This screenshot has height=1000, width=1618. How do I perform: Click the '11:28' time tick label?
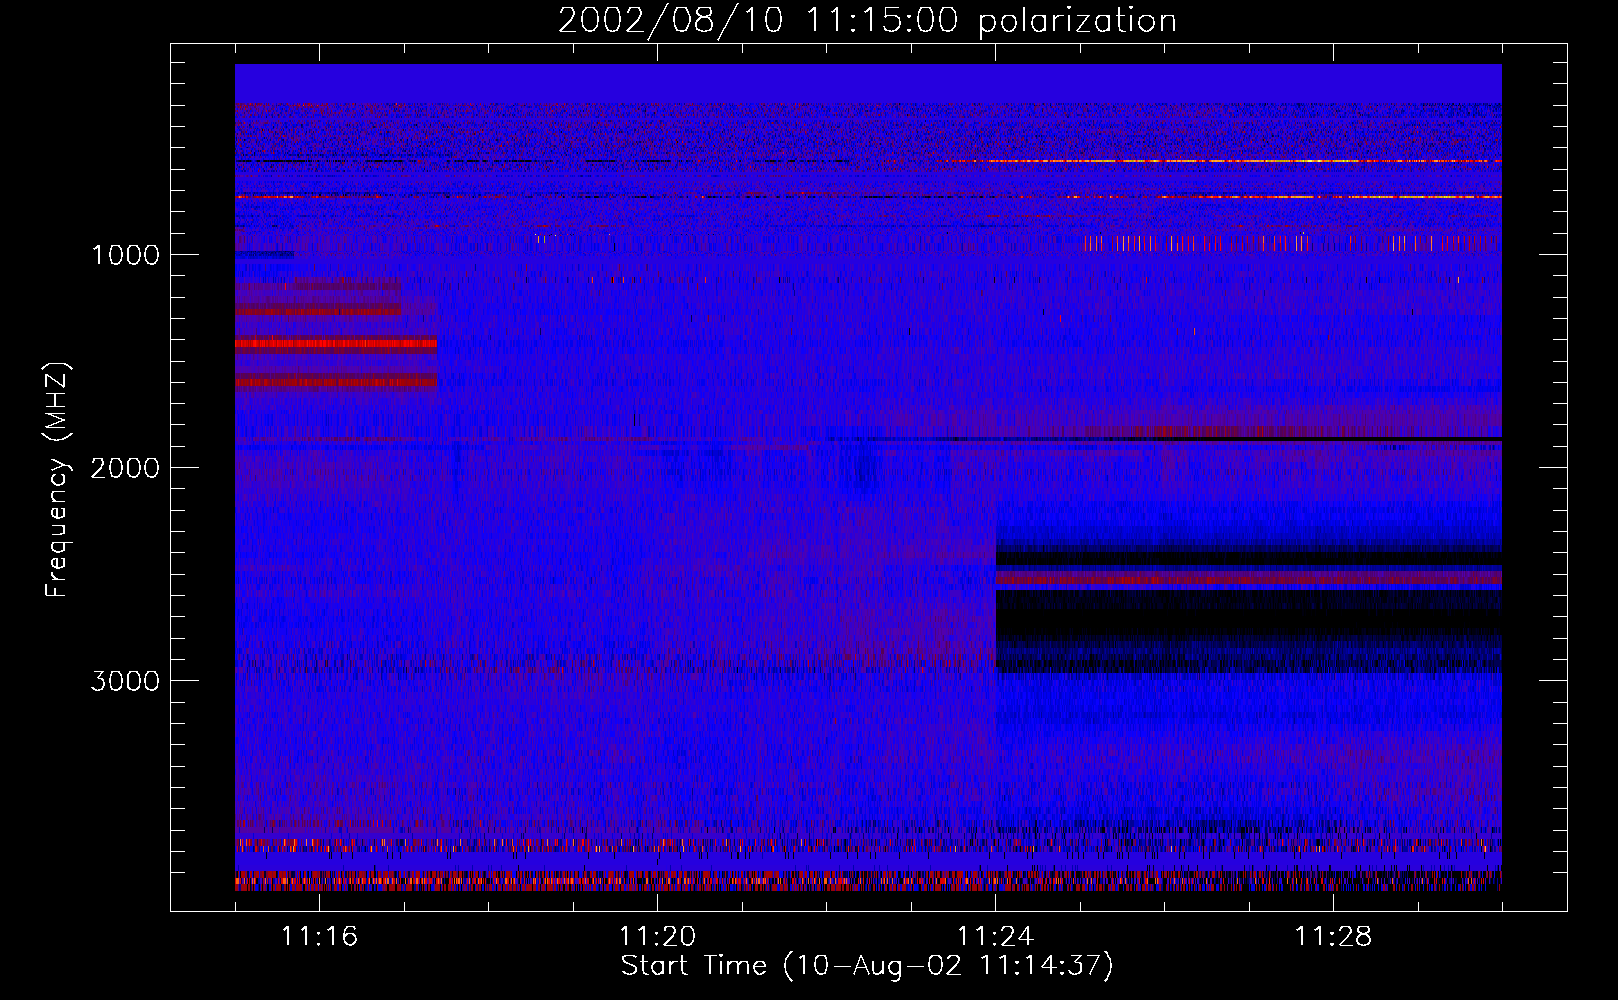coord(1333,937)
